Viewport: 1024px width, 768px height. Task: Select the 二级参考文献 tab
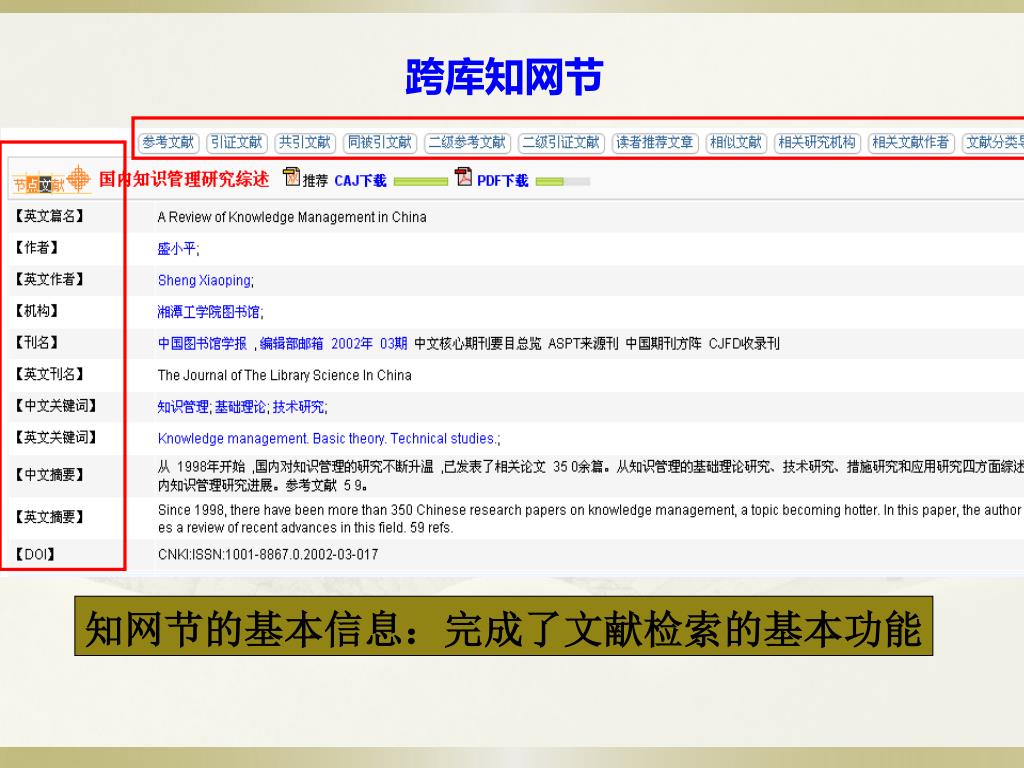(467, 142)
